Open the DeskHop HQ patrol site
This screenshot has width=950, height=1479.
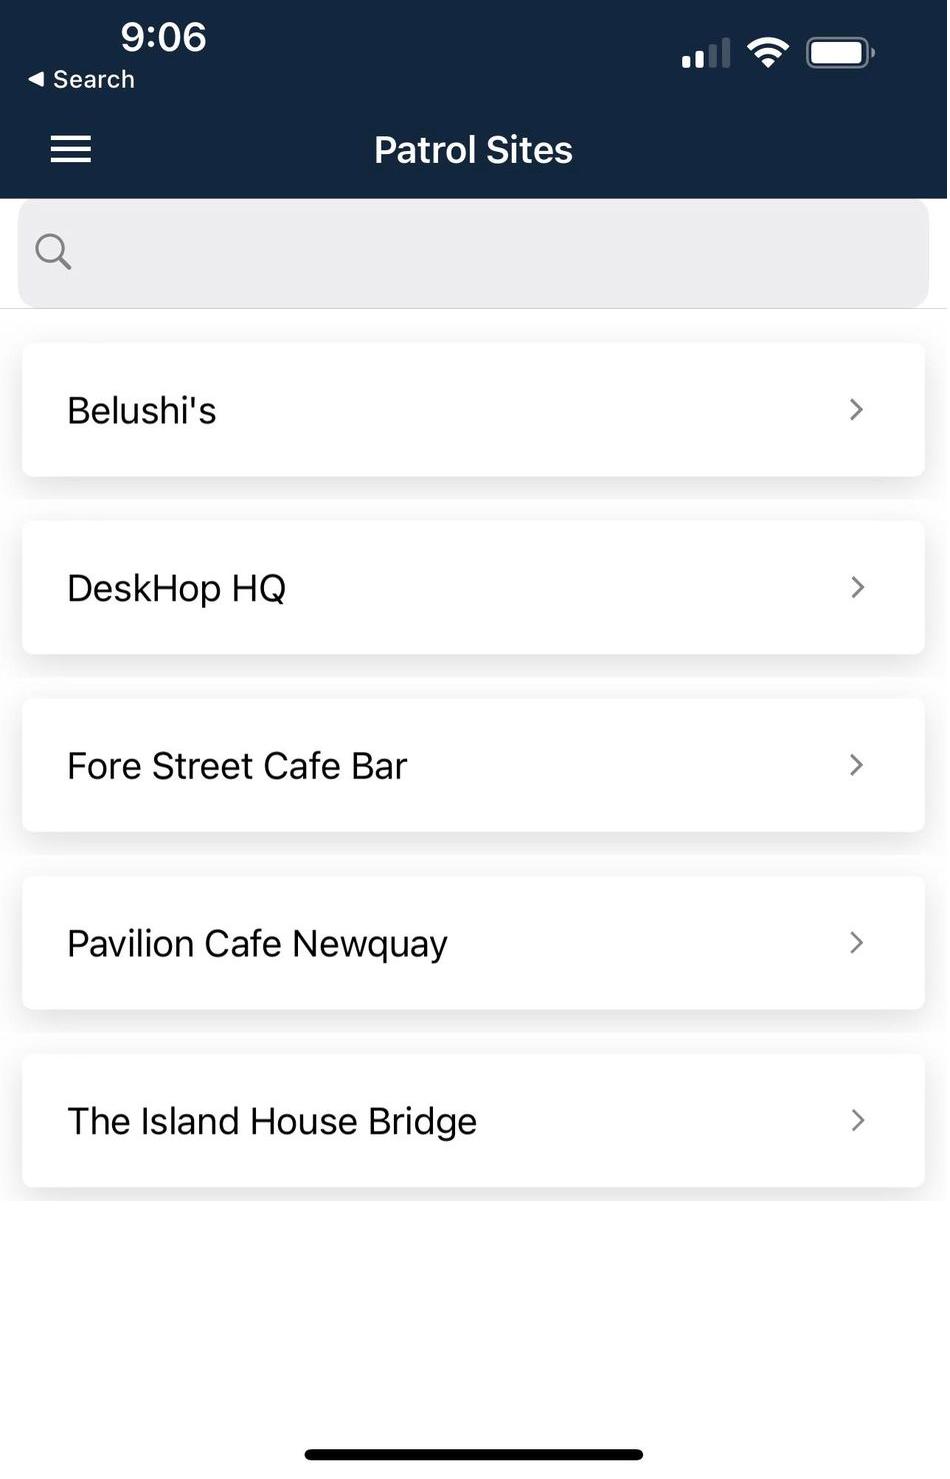point(473,588)
